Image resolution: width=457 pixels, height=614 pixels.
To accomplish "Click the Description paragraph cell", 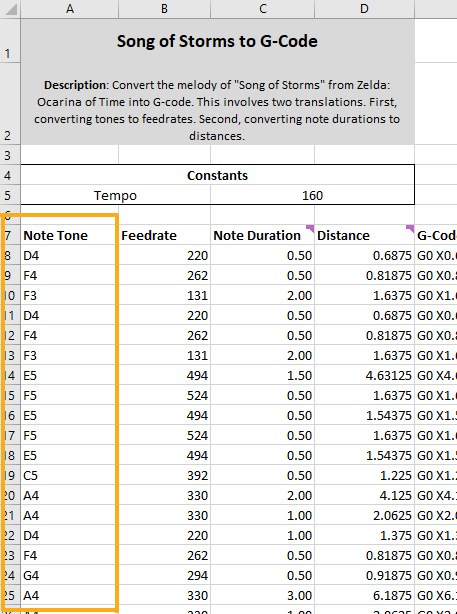I will click(217, 103).
